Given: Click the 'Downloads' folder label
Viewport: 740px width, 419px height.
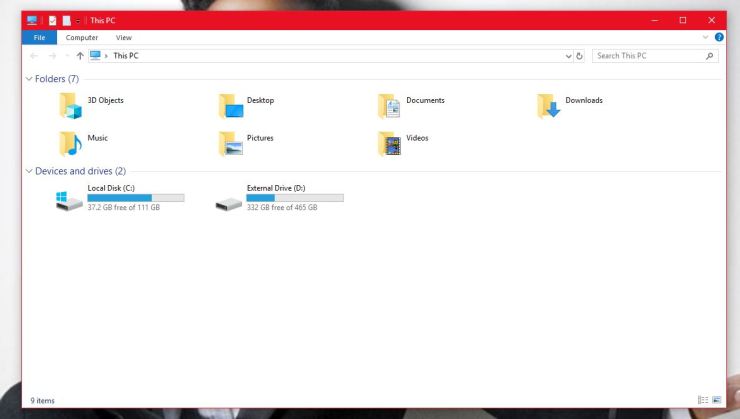Looking at the screenshot, I should [x=584, y=100].
